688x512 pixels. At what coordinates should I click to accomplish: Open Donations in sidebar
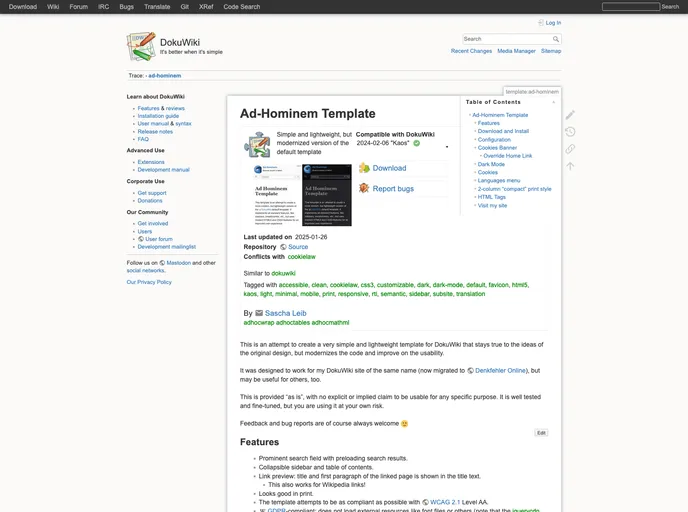click(150, 201)
